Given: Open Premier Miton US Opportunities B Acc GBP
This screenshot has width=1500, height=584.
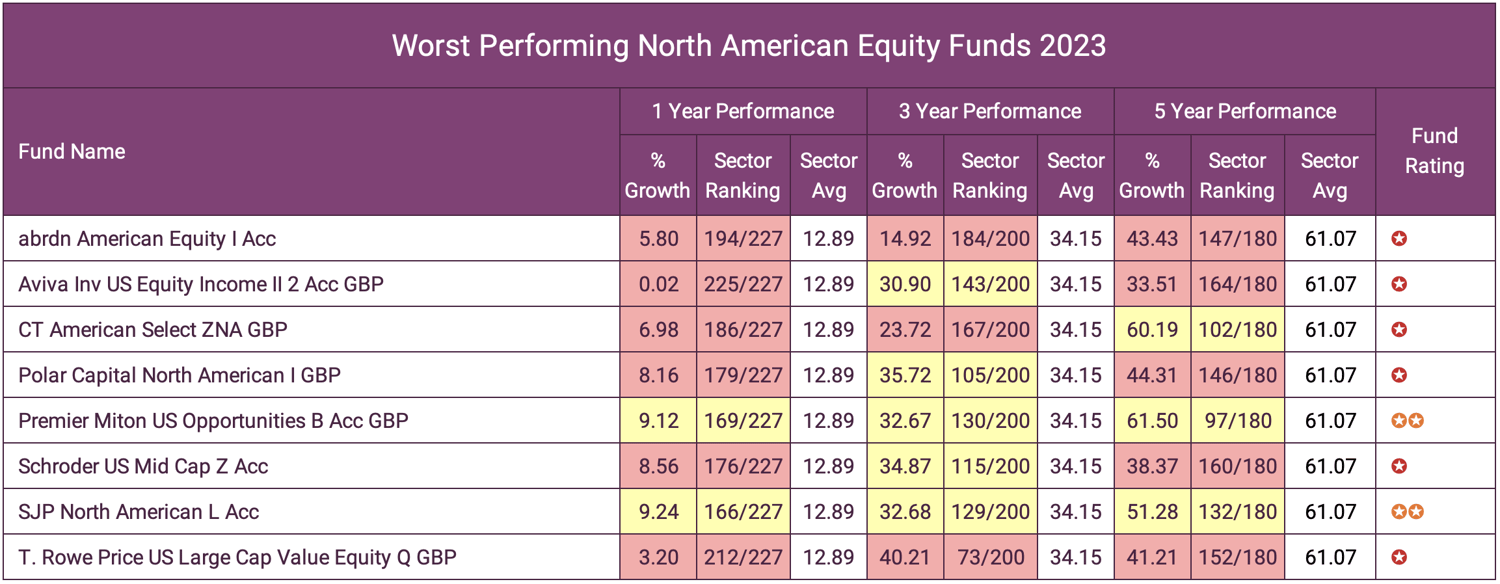Looking at the screenshot, I should [x=213, y=421].
